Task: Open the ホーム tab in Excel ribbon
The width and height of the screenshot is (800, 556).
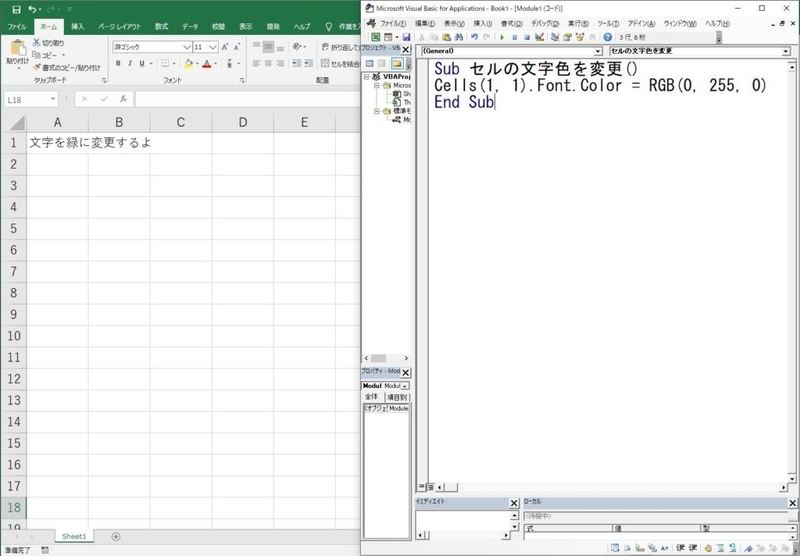Action: [49, 27]
